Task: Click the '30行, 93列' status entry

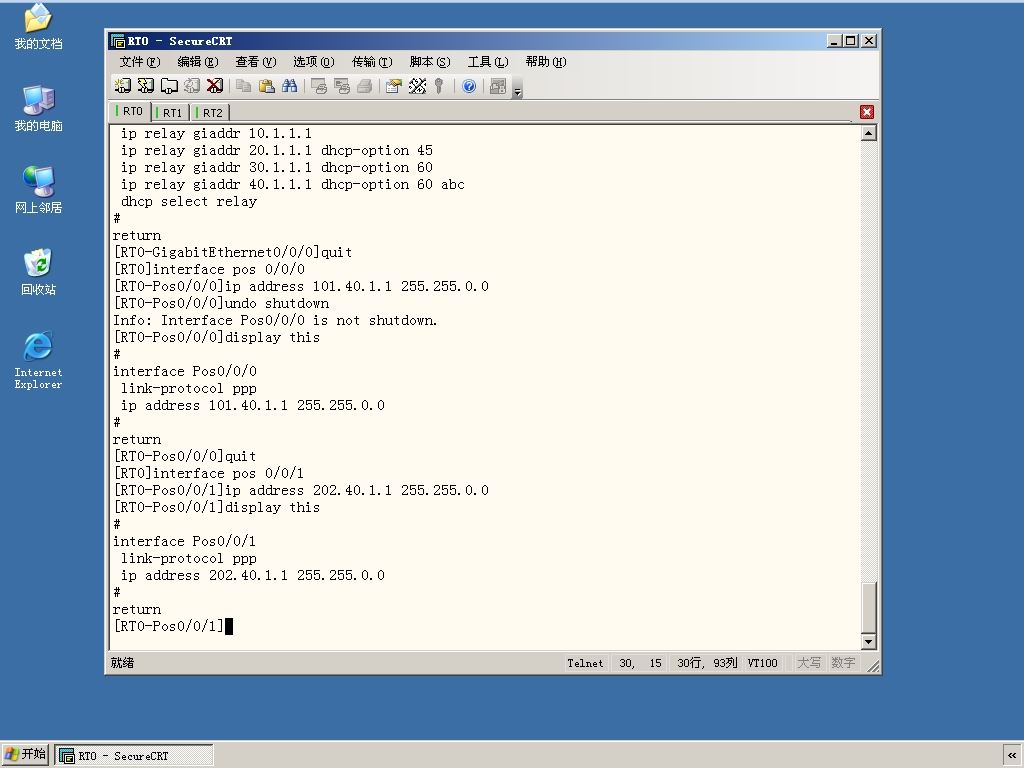Action: tap(707, 663)
